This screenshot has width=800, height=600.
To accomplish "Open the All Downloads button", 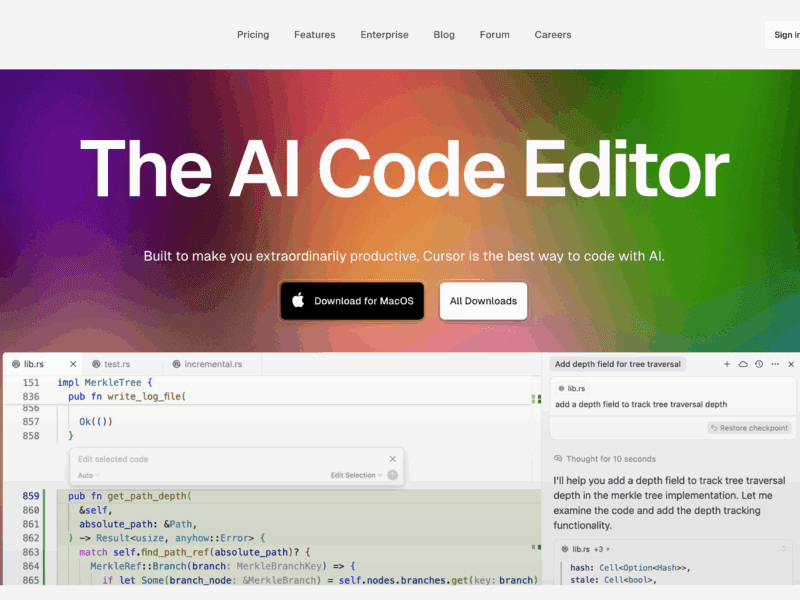I will point(483,301).
